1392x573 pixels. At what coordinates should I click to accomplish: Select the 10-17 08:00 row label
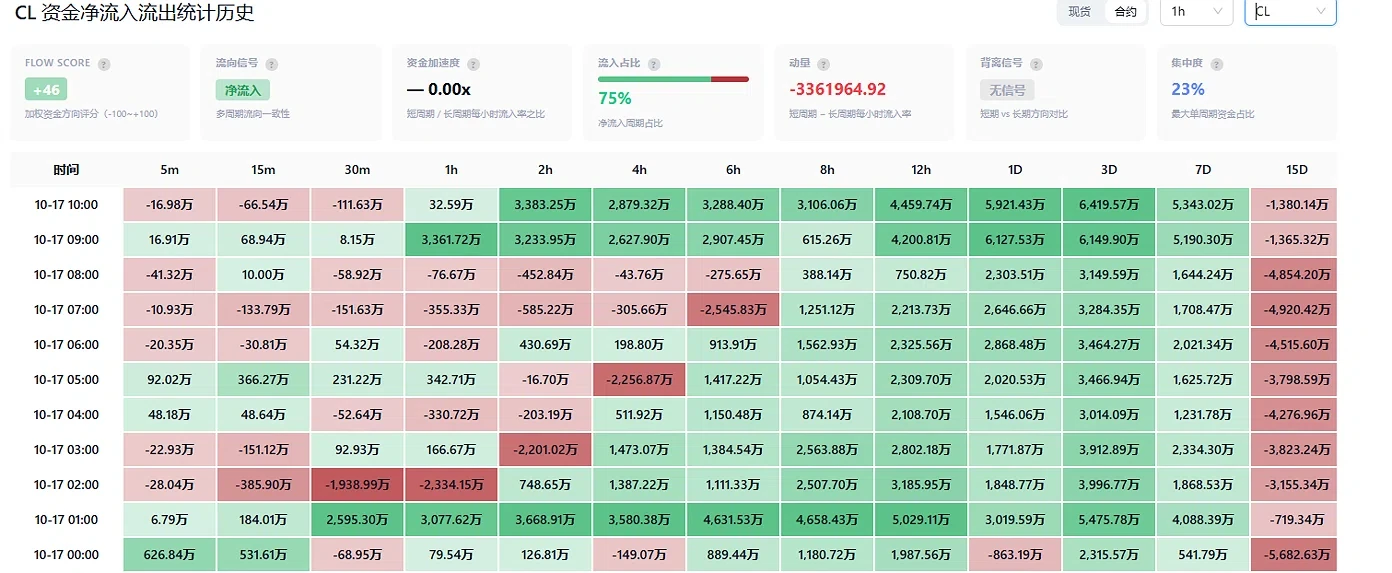(x=66, y=275)
